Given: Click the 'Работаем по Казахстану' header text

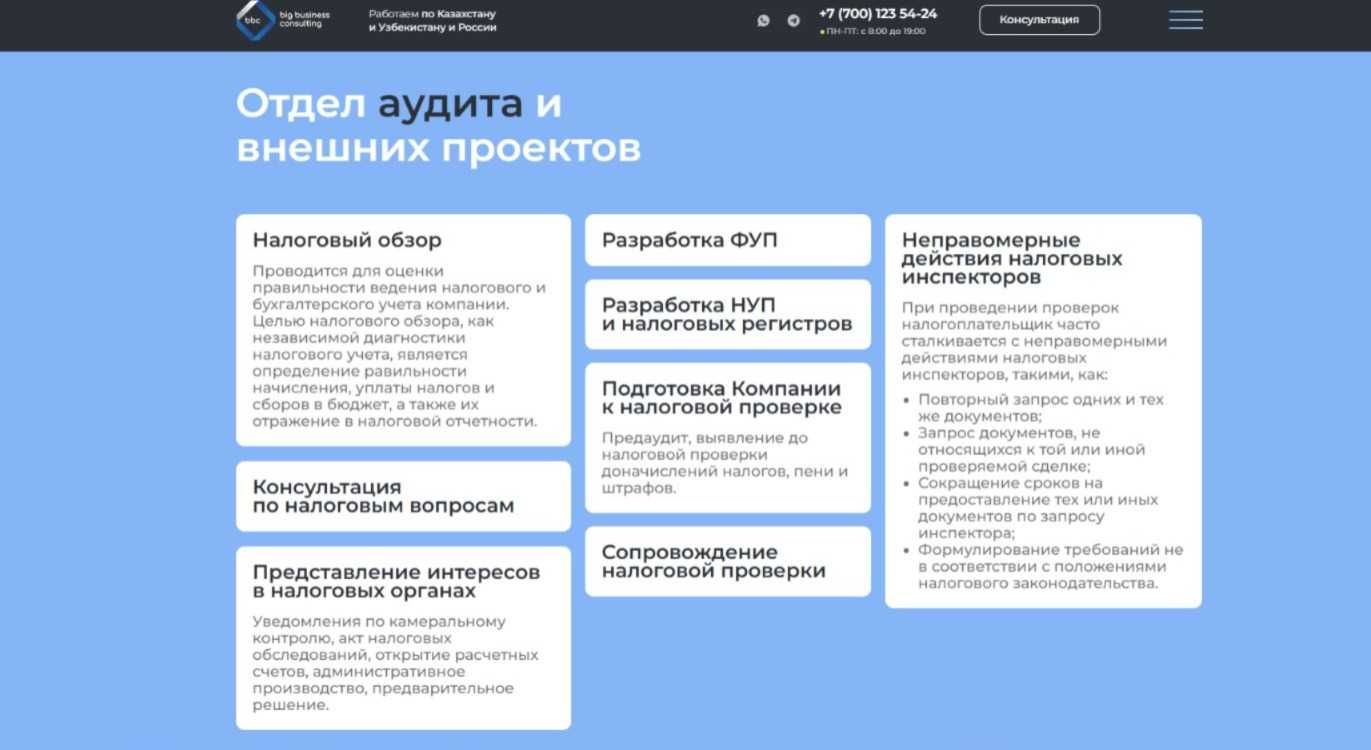Looking at the screenshot, I should (432, 21).
